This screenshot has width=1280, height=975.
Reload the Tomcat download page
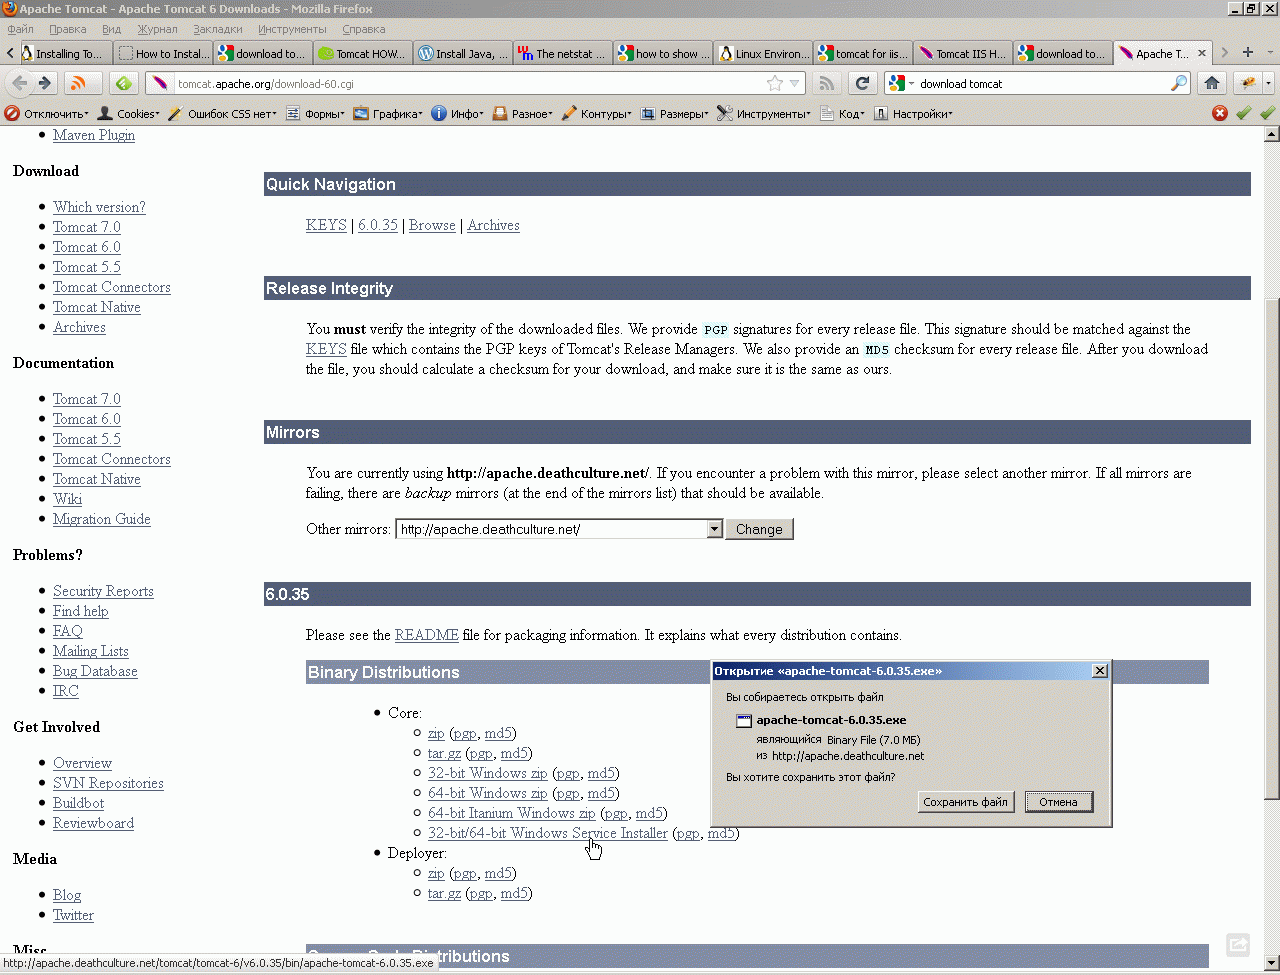click(x=862, y=83)
